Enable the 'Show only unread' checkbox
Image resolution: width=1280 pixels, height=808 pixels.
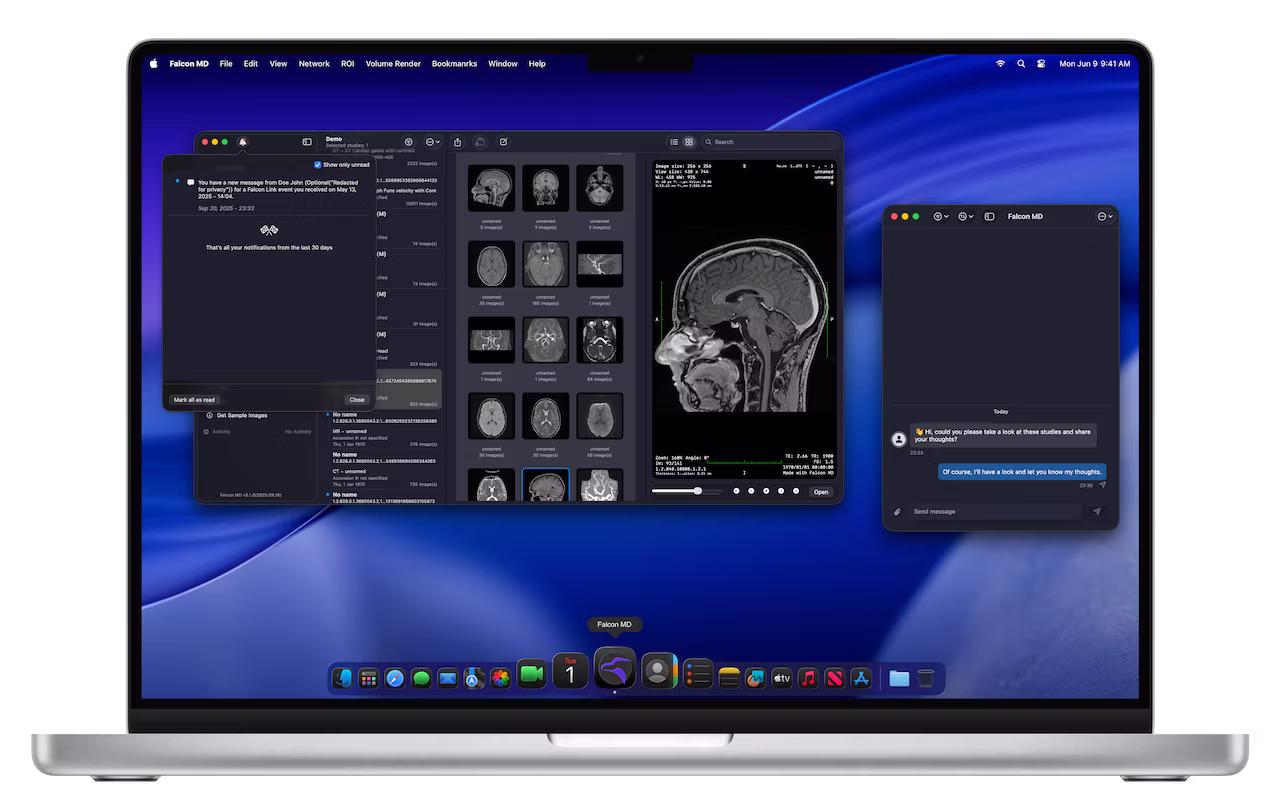click(x=318, y=164)
